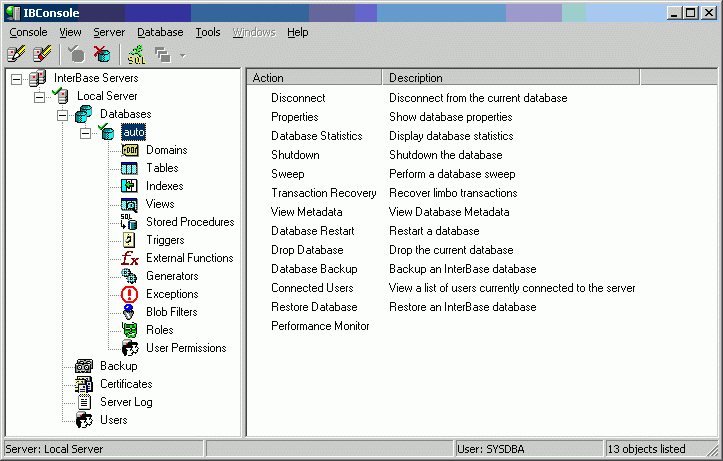Click the Performance Monitor action
723x461 pixels.
320,326
